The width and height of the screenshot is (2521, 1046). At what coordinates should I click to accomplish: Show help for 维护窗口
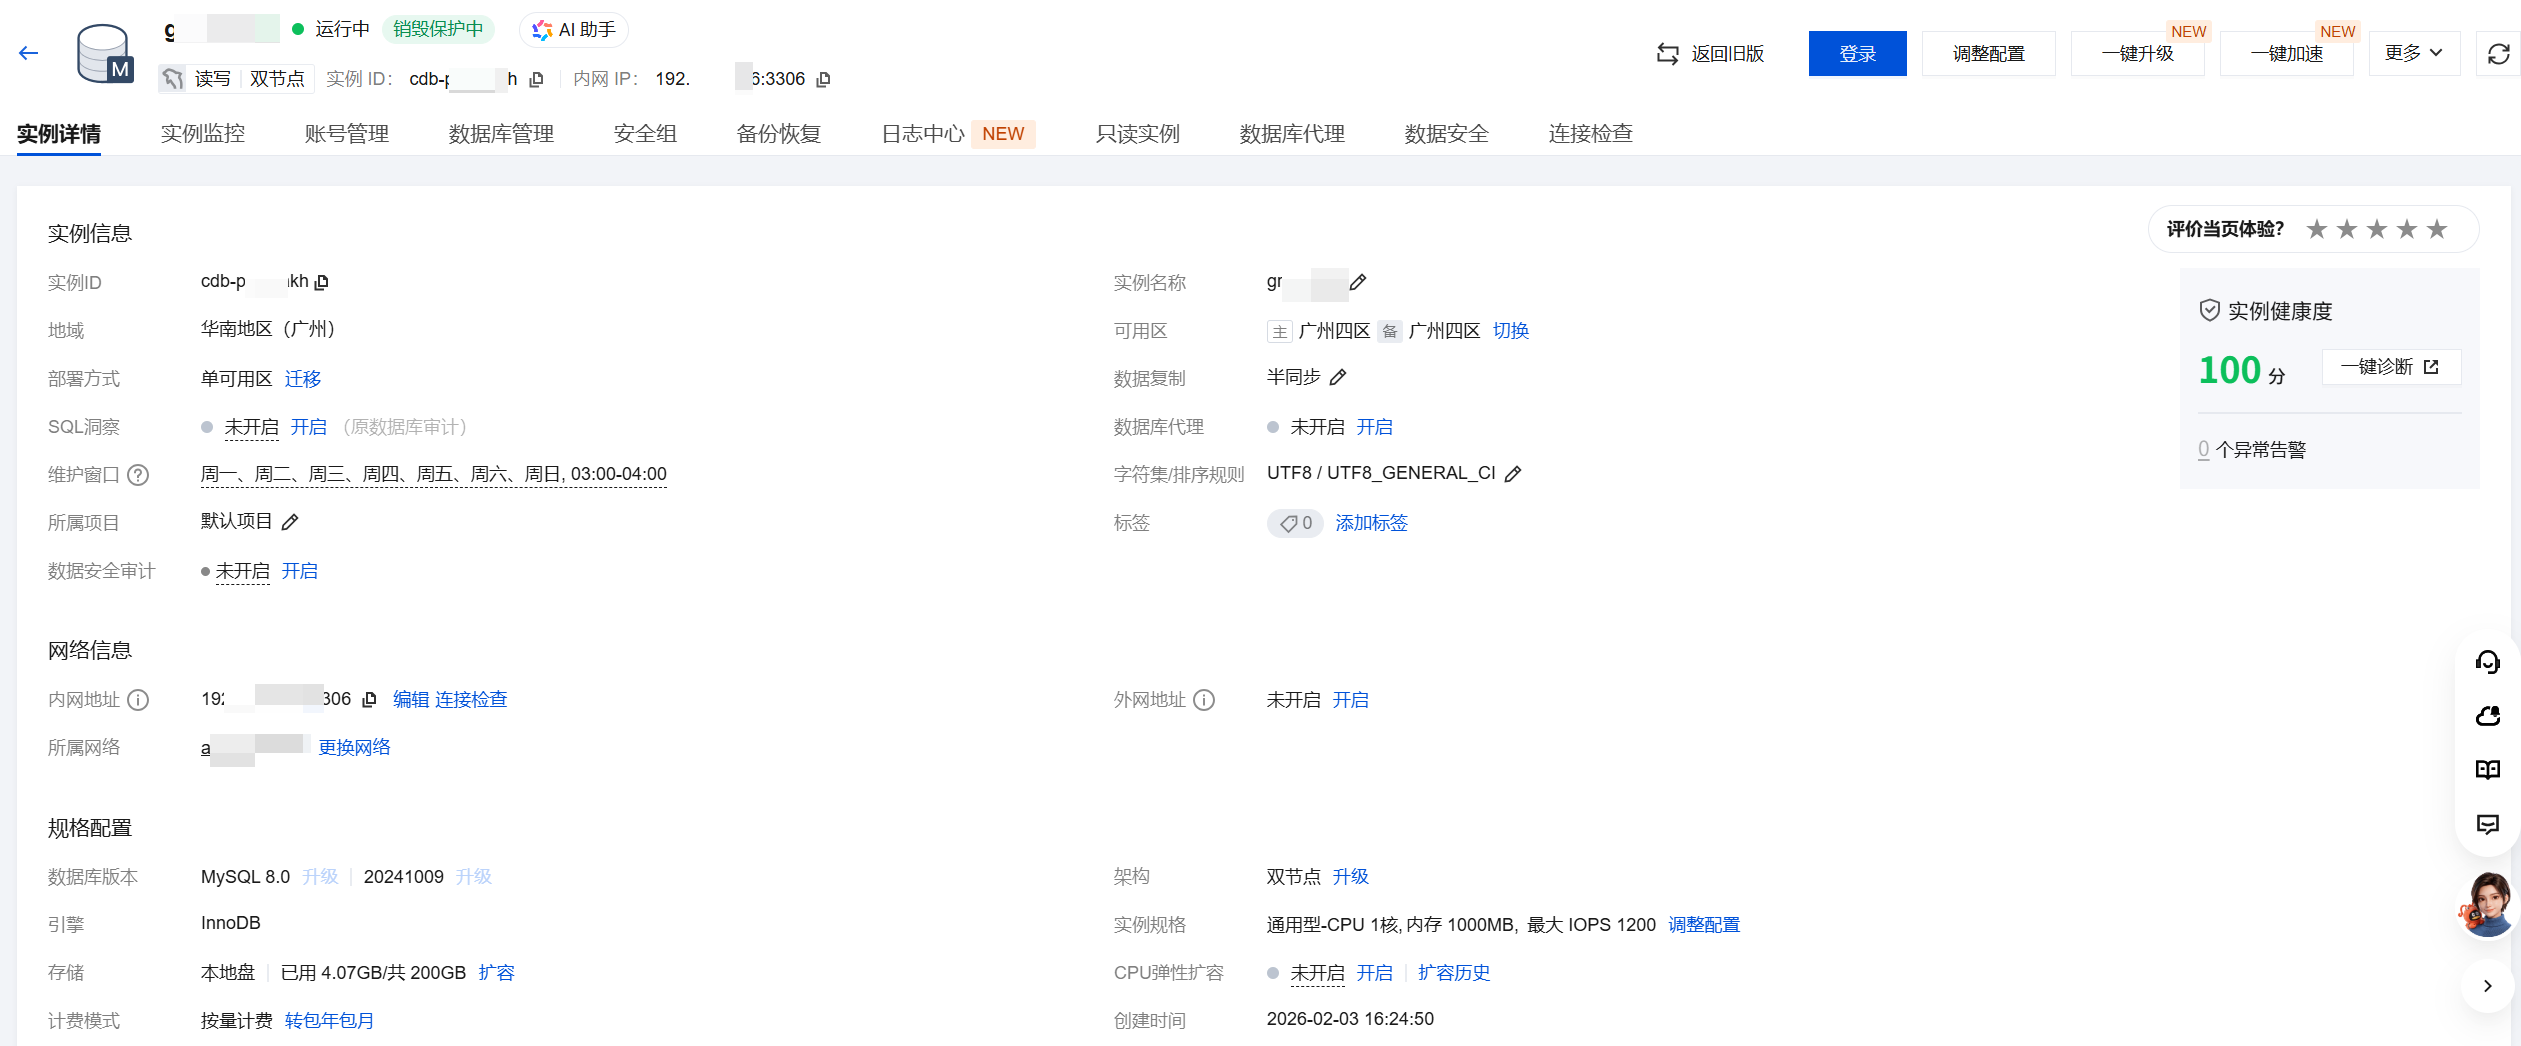138,475
